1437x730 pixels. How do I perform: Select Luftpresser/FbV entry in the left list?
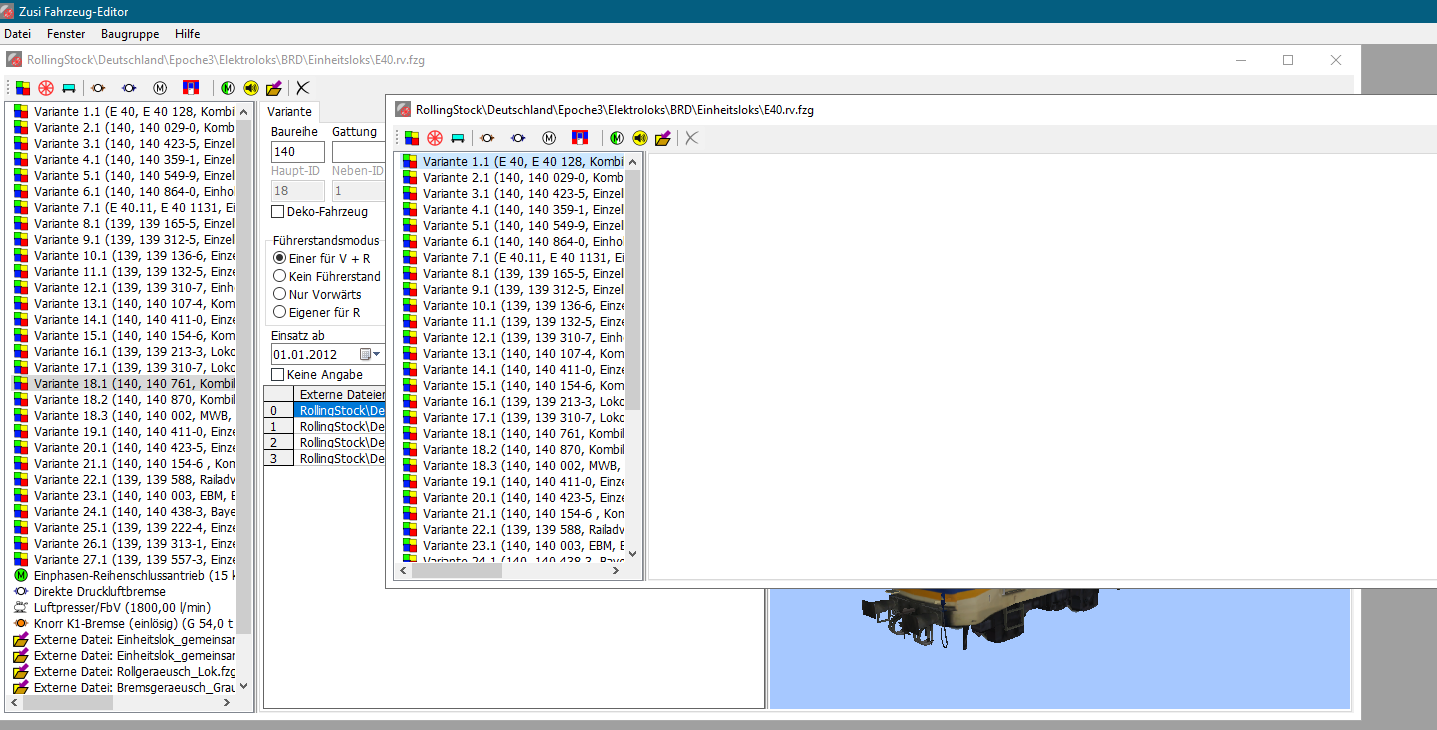tap(122, 608)
